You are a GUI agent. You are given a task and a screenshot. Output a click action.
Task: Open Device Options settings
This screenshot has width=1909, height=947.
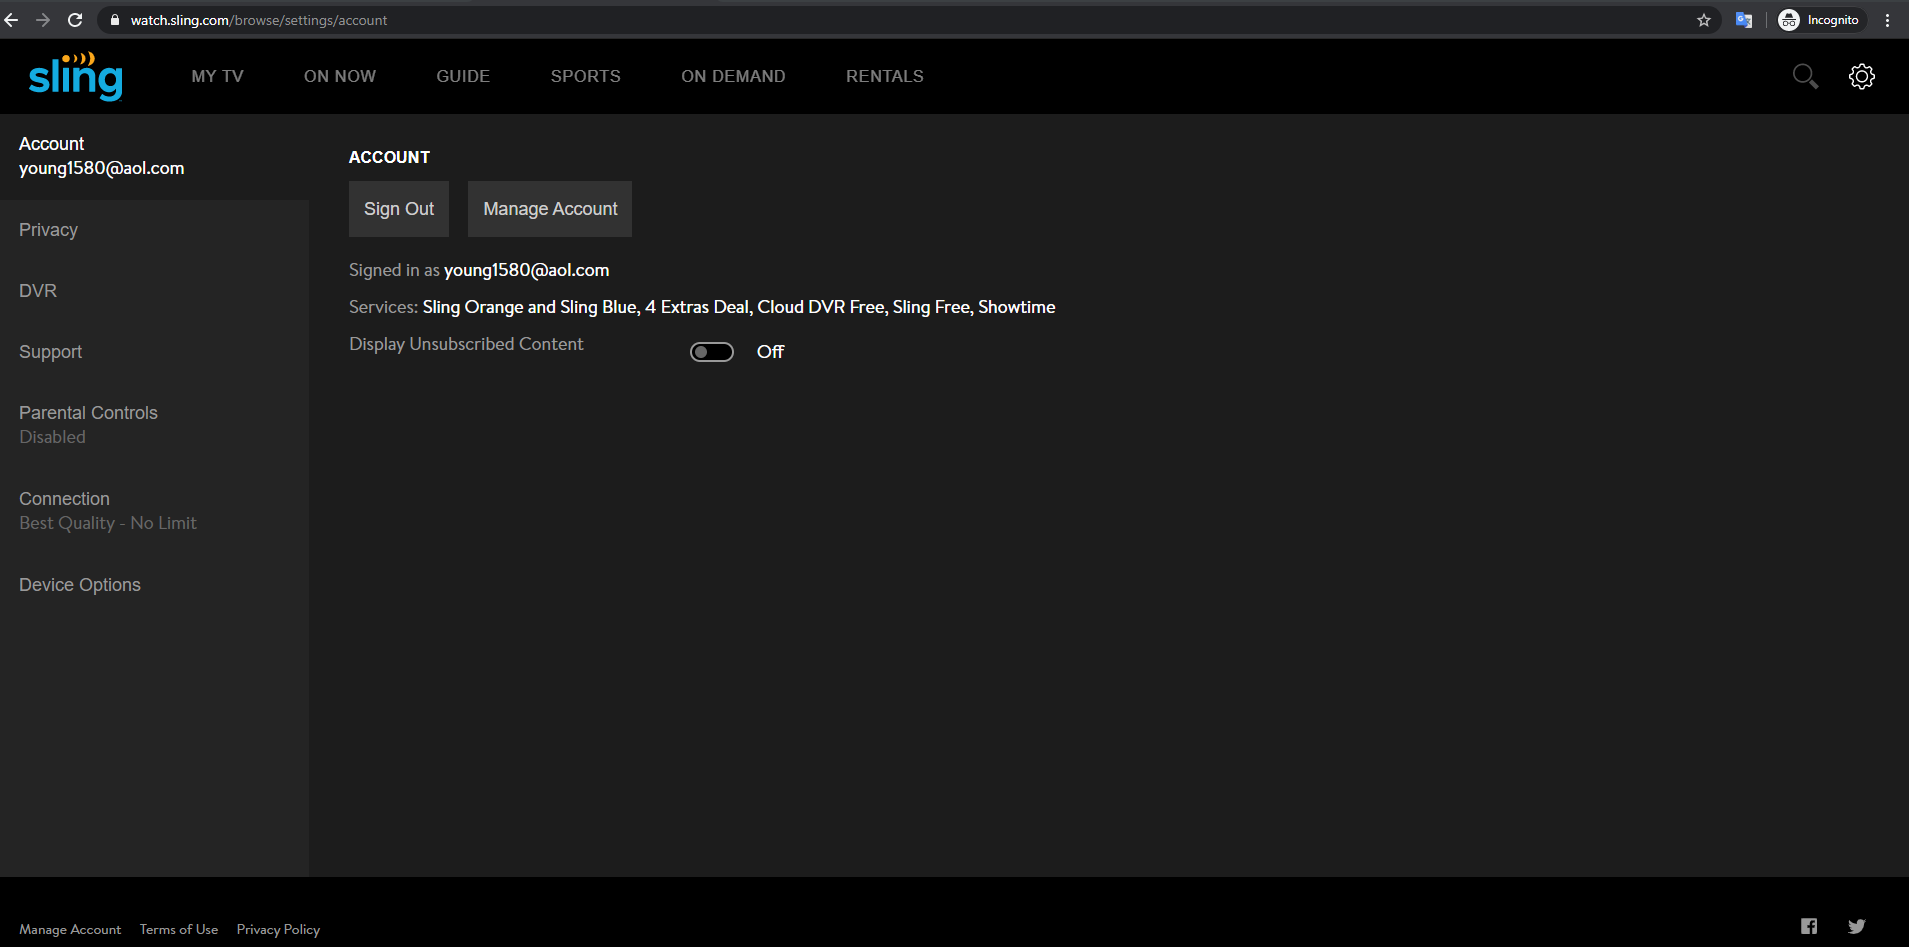(154, 585)
